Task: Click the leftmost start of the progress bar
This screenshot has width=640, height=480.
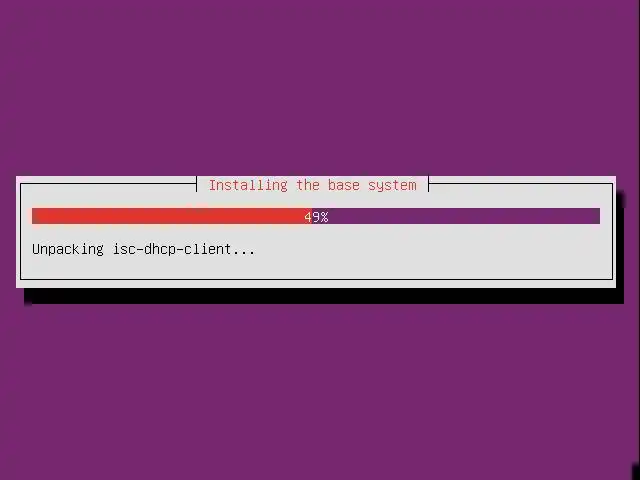Action: (x=35, y=216)
